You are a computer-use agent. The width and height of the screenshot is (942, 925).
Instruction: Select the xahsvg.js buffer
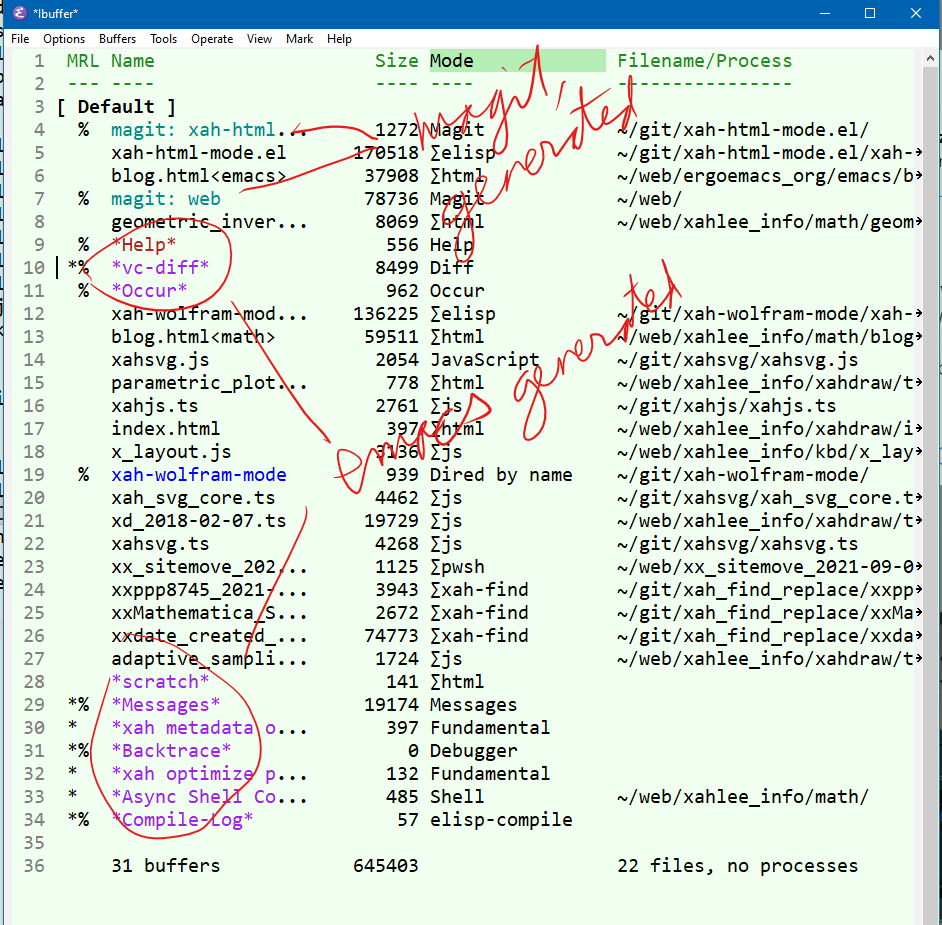pos(160,360)
